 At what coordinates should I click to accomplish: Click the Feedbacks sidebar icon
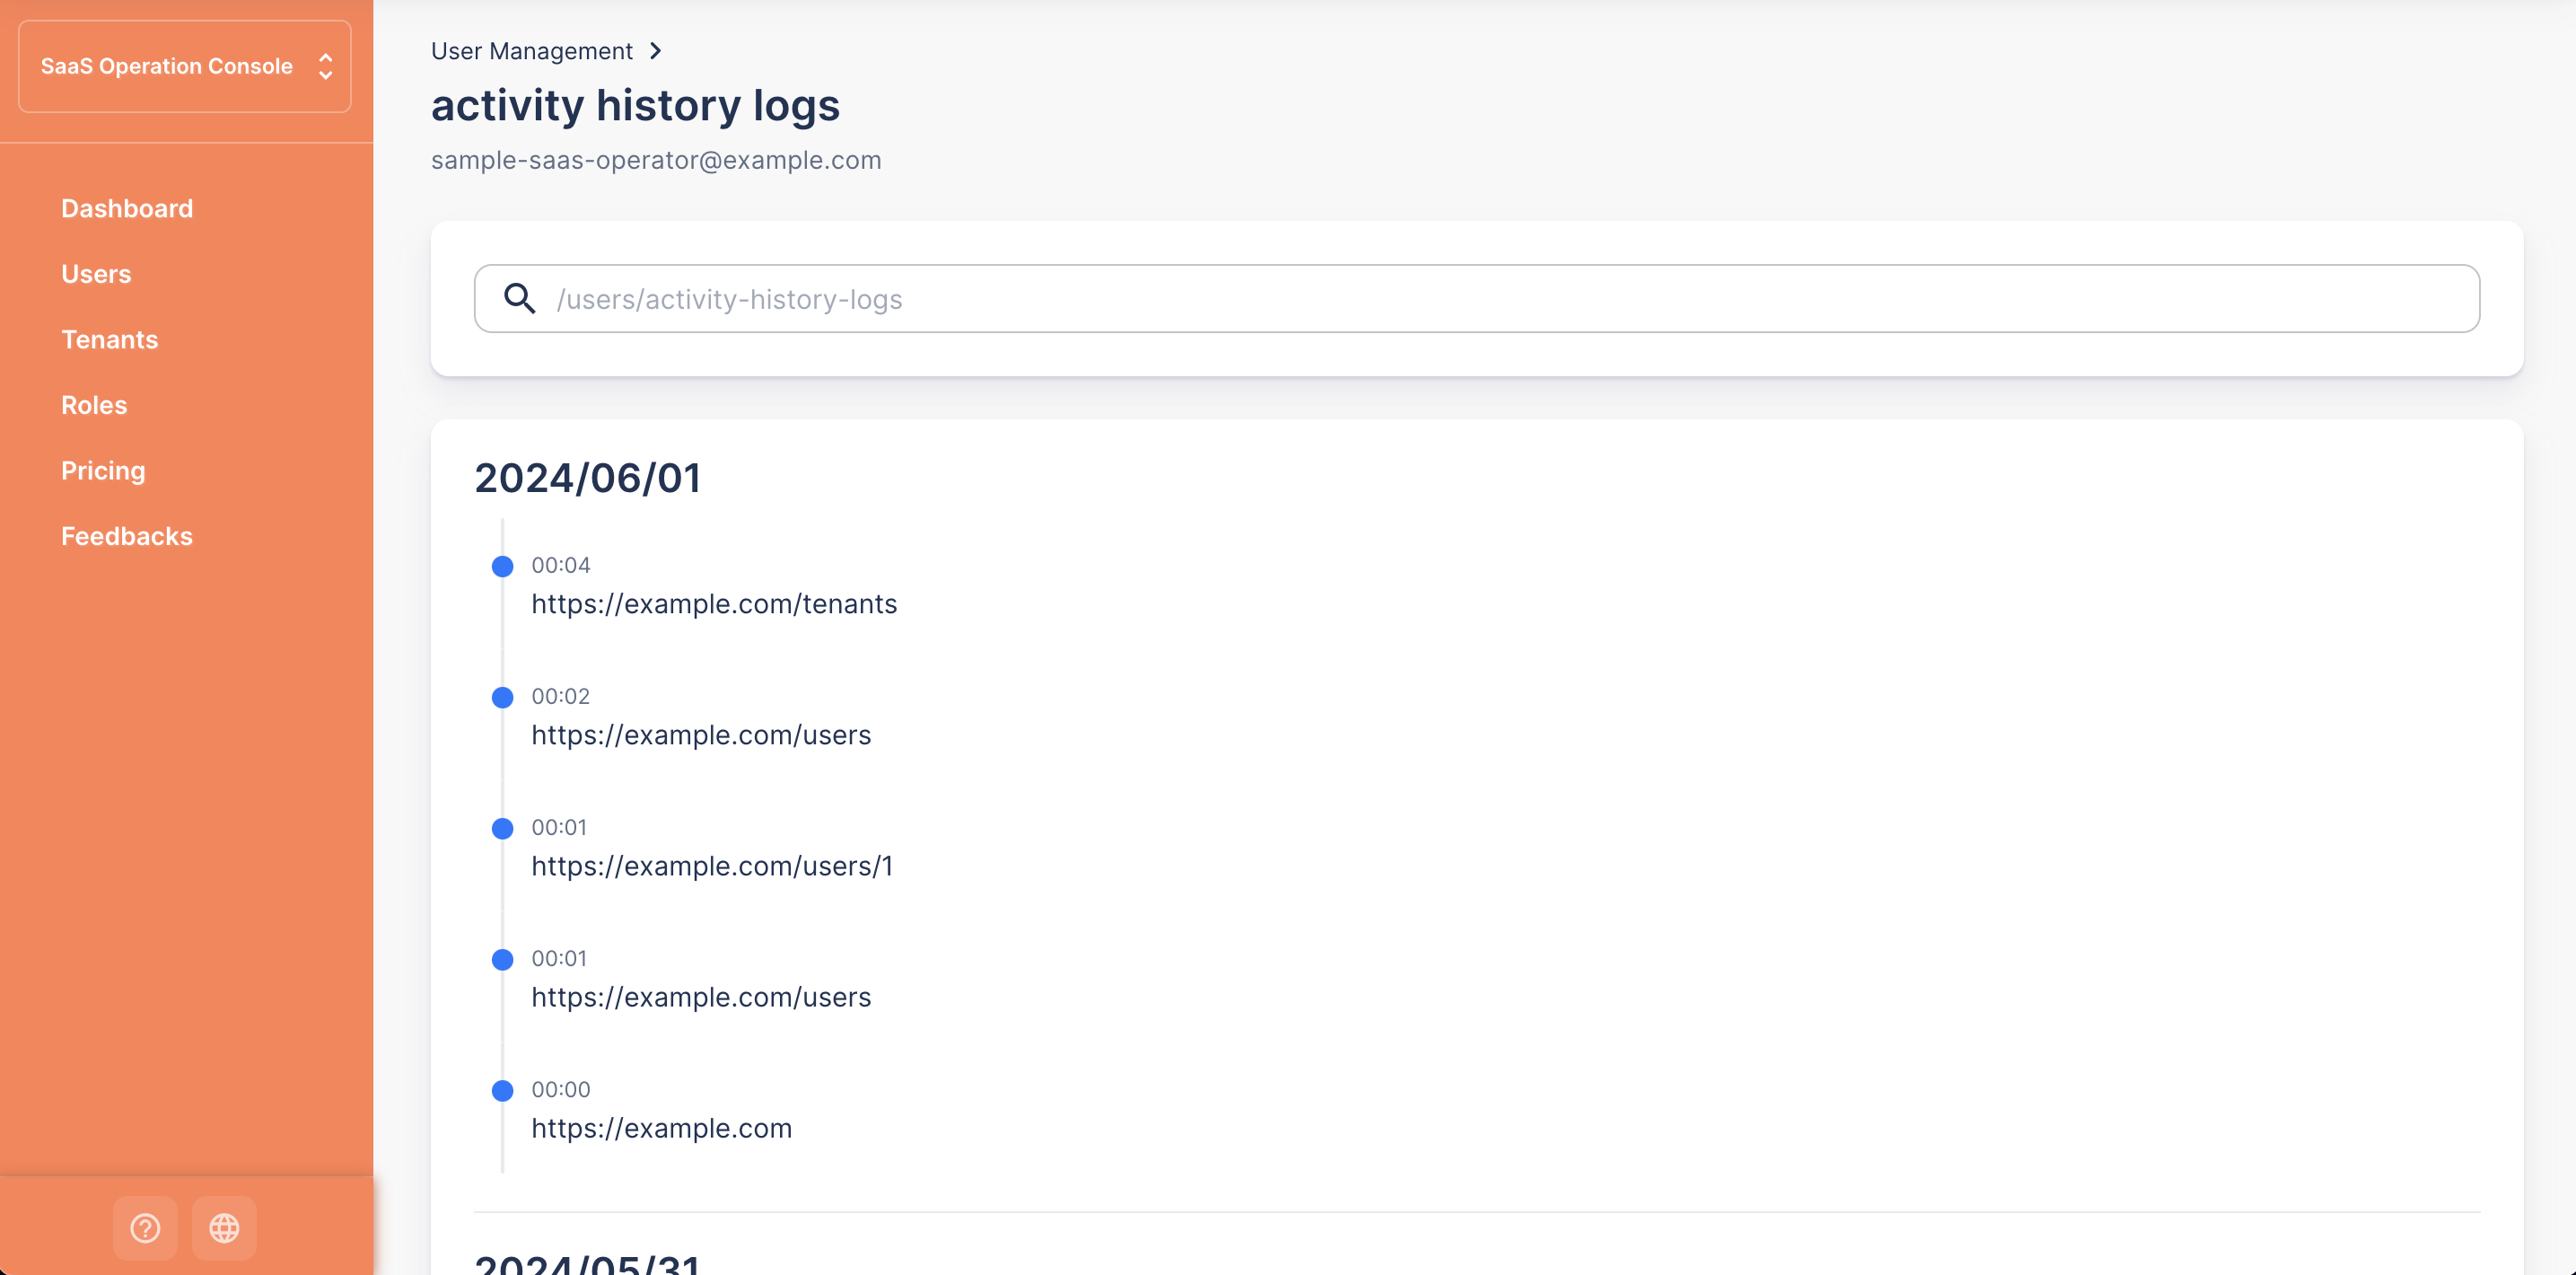[127, 536]
